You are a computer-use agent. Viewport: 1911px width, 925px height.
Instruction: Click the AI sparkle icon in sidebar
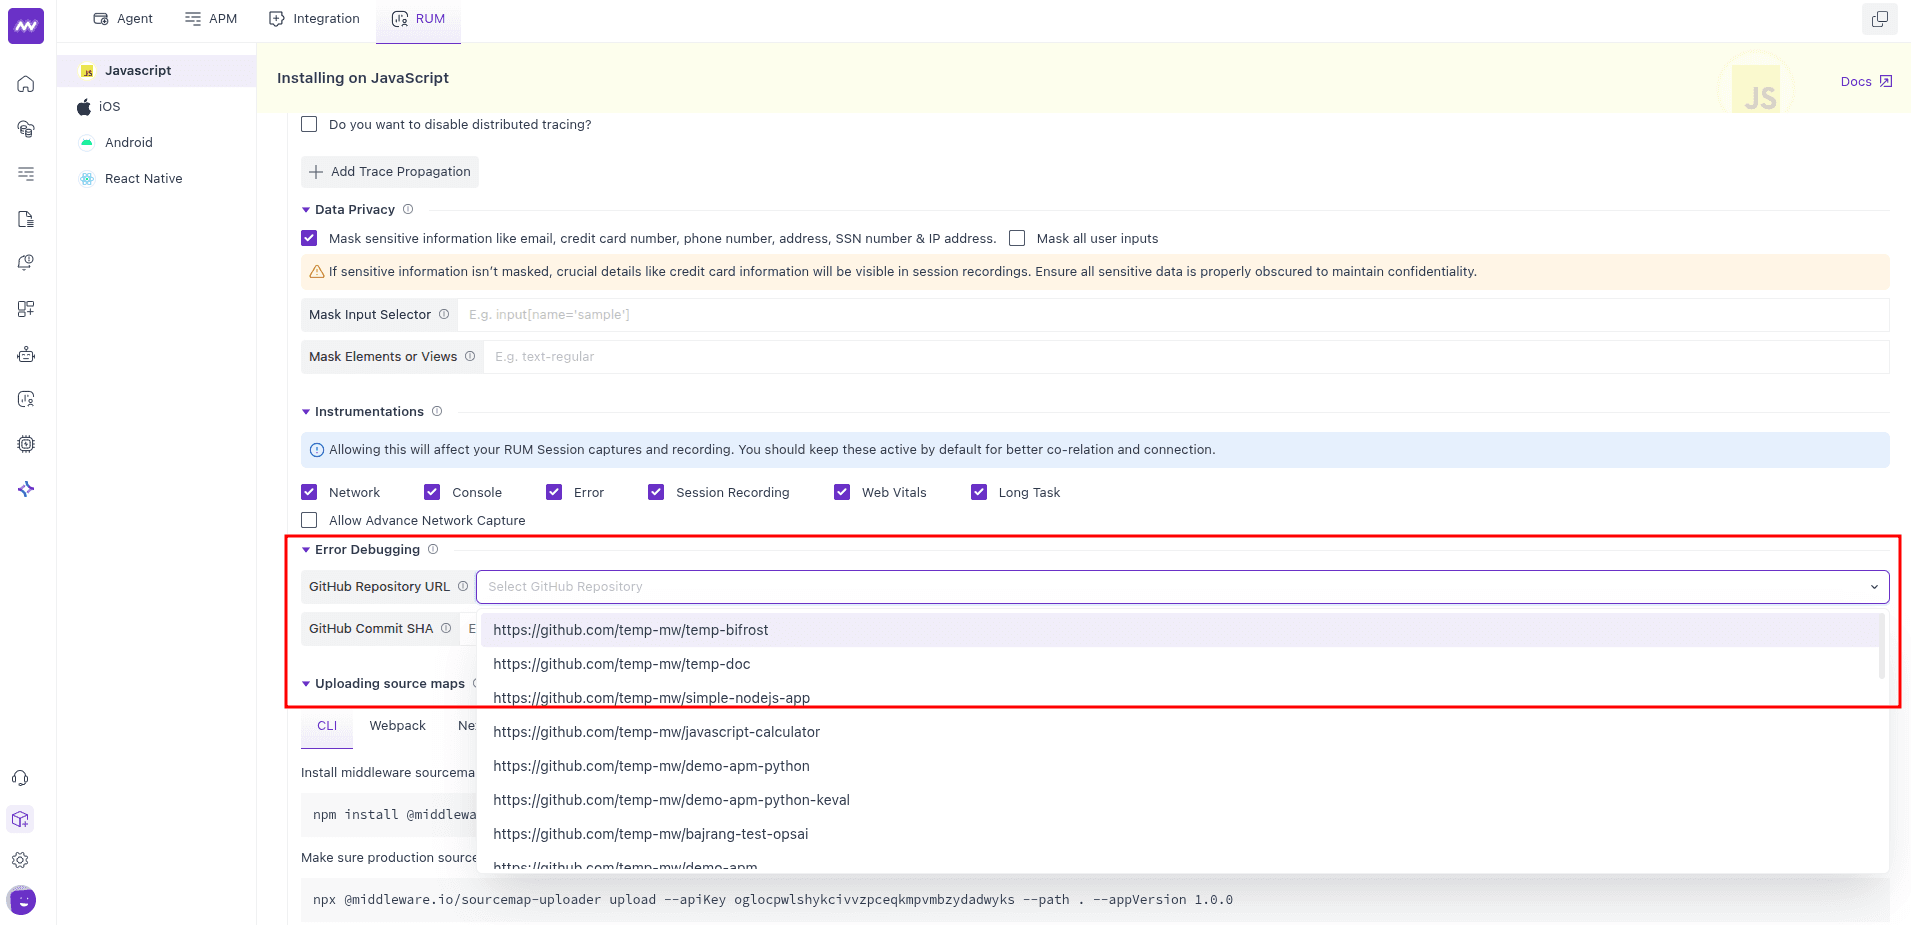[26, 489]
